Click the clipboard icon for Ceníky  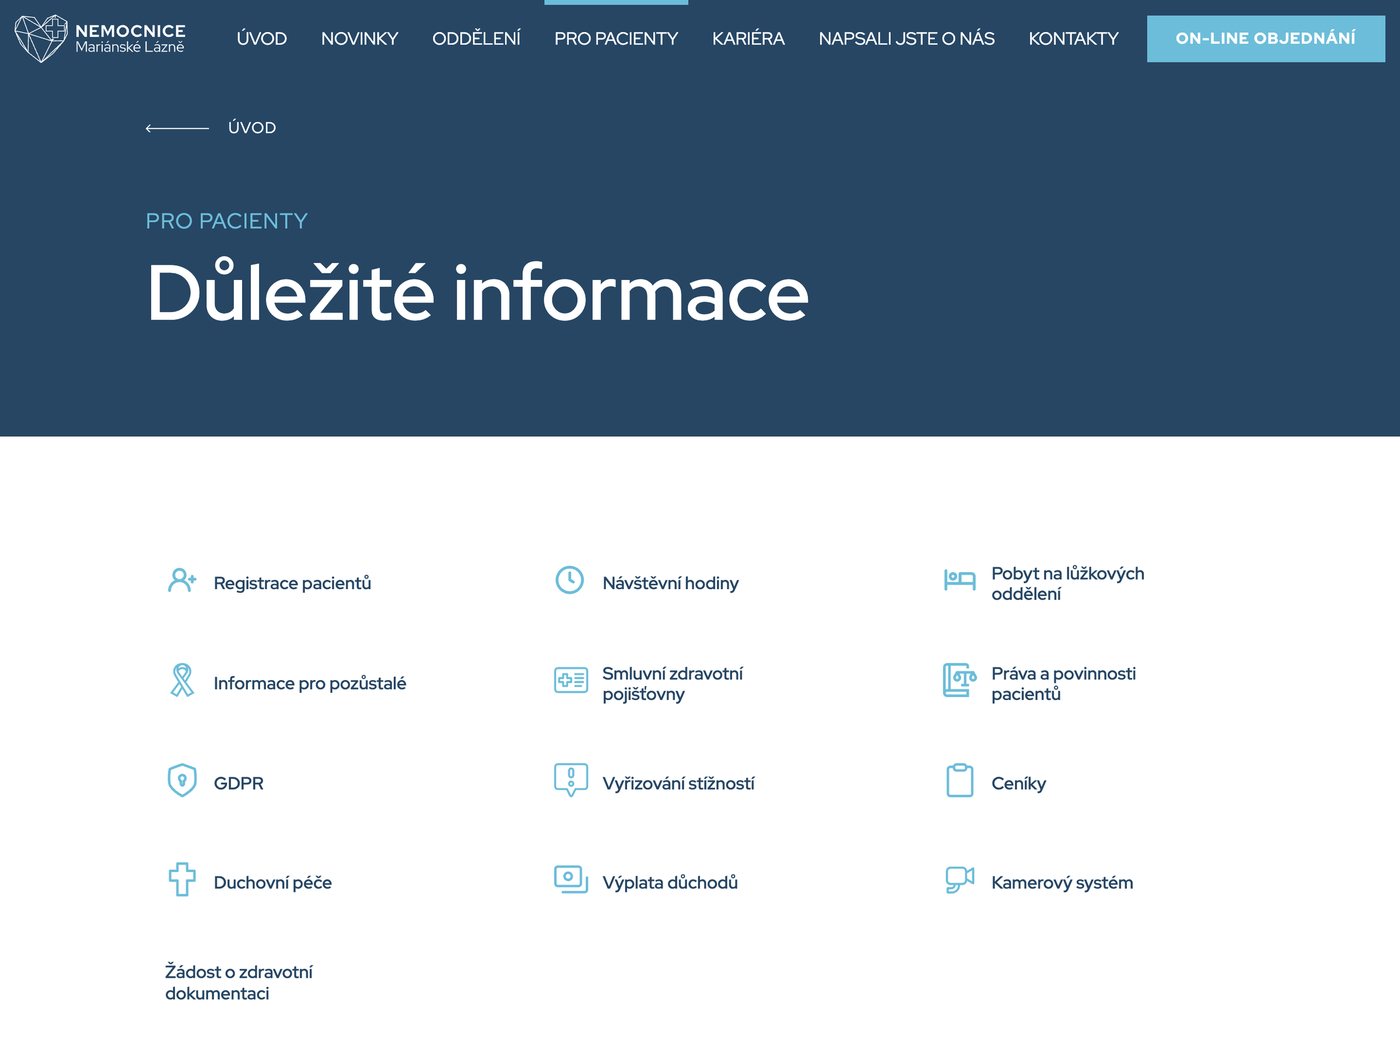960,780
